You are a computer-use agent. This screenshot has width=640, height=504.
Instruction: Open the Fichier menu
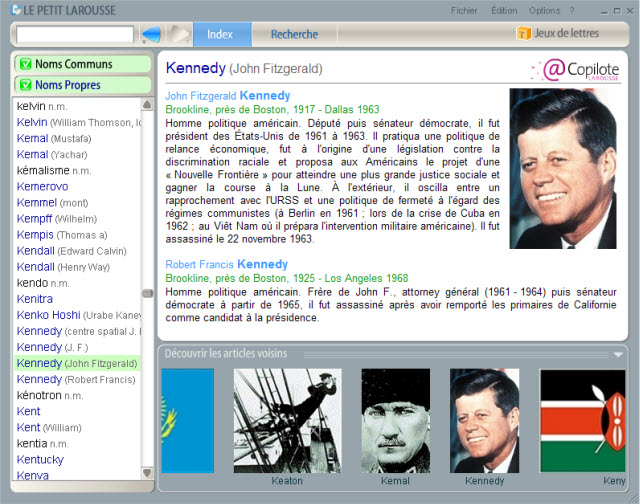click(464, 10)
